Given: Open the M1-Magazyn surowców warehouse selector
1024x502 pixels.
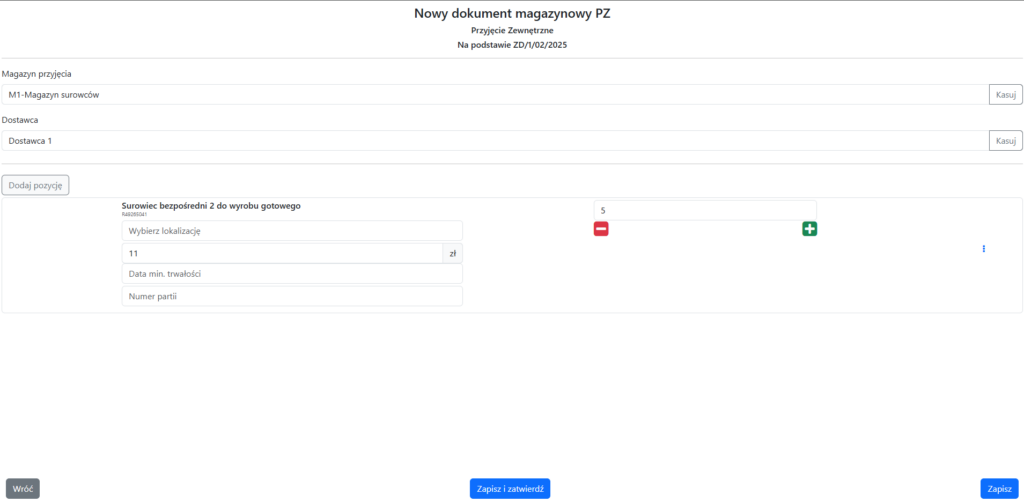Looking at the screenshot, I should click(495, 95).
